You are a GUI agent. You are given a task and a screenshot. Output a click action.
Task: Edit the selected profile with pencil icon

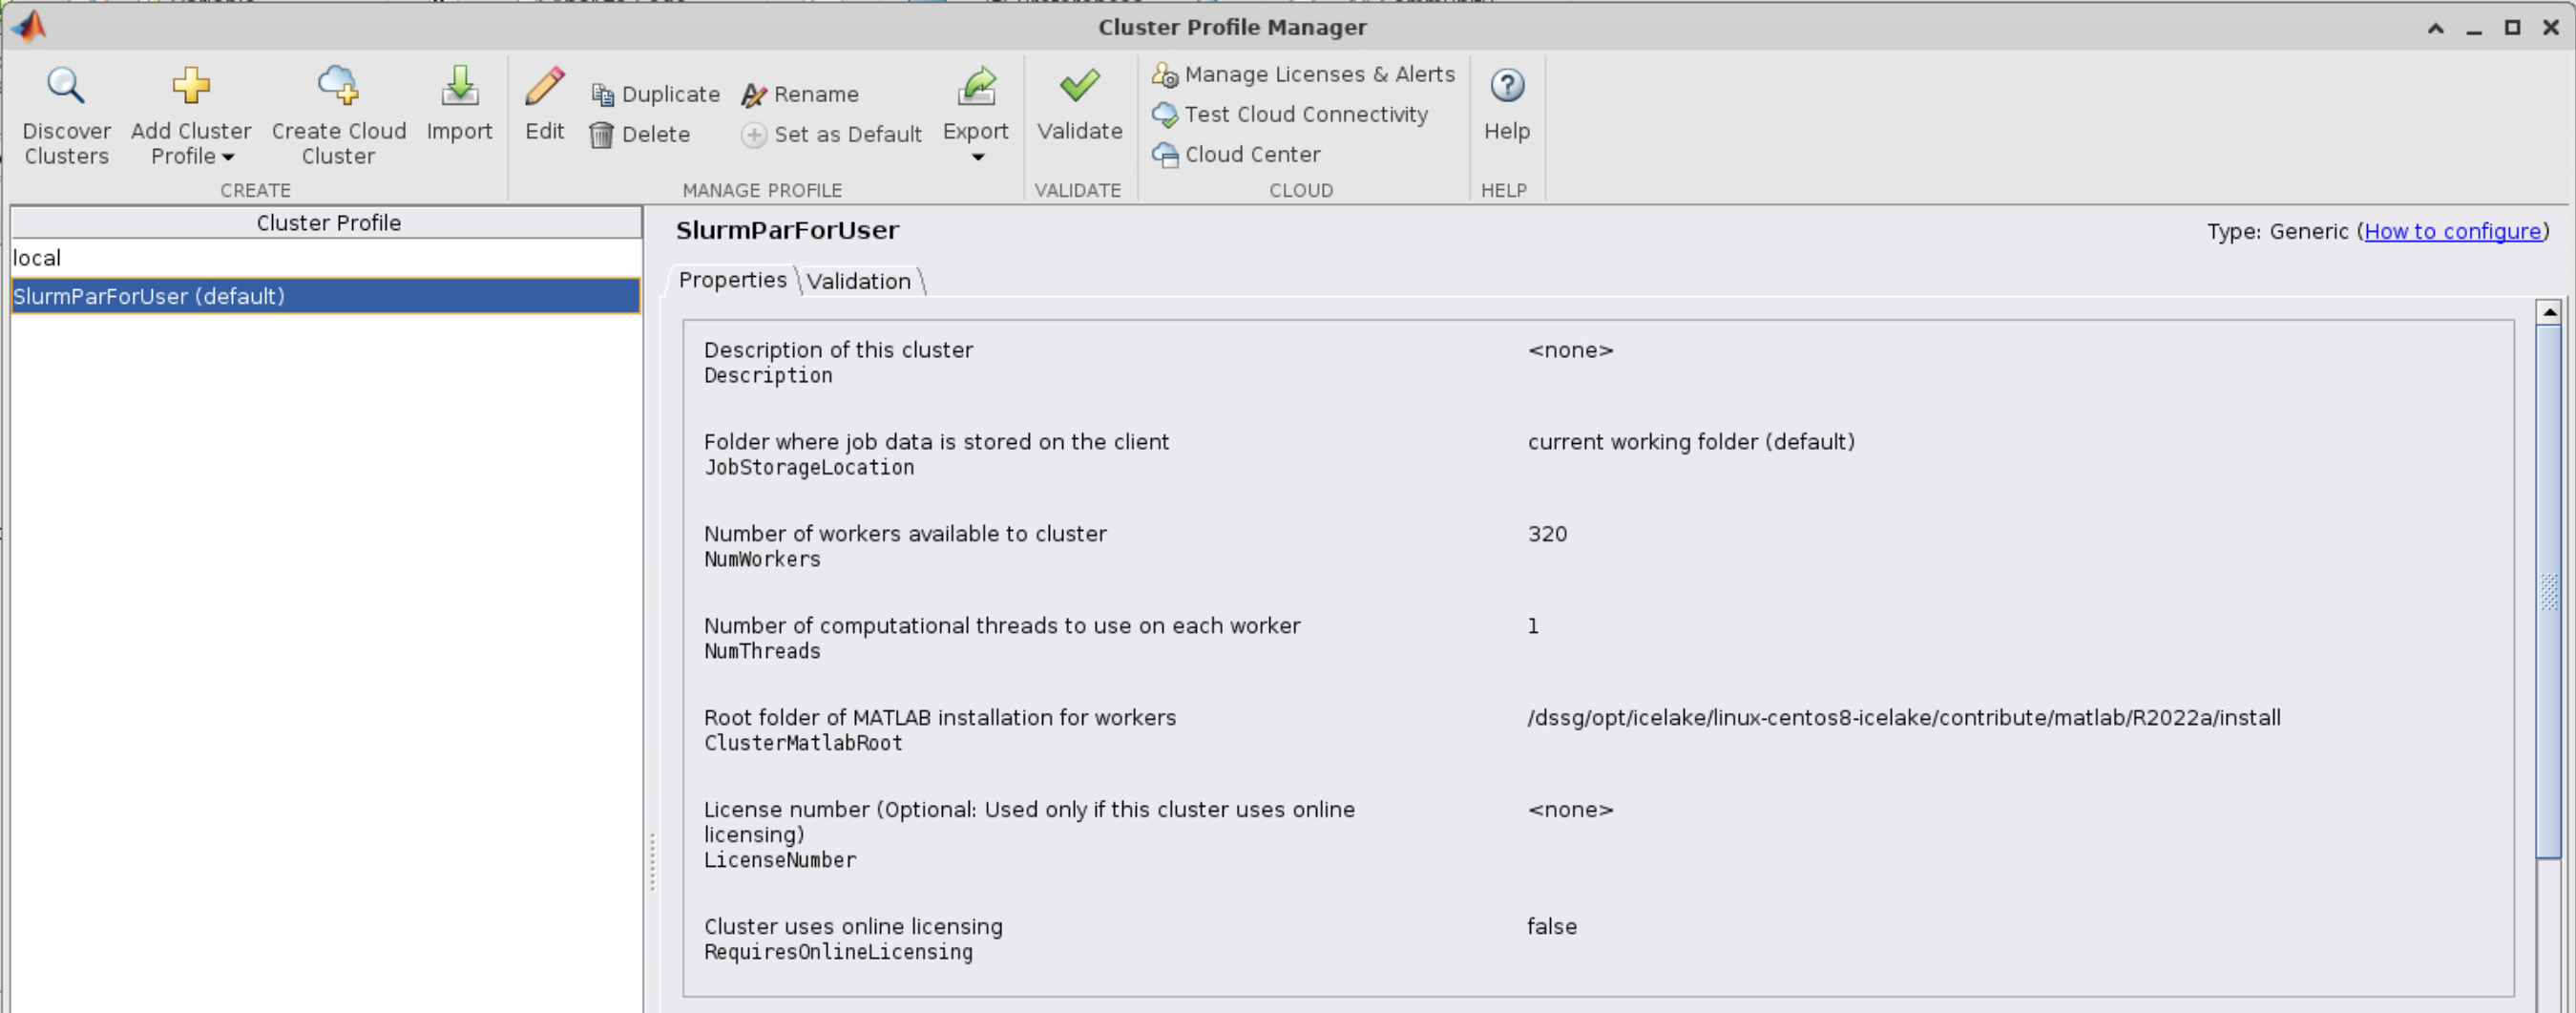545,87
